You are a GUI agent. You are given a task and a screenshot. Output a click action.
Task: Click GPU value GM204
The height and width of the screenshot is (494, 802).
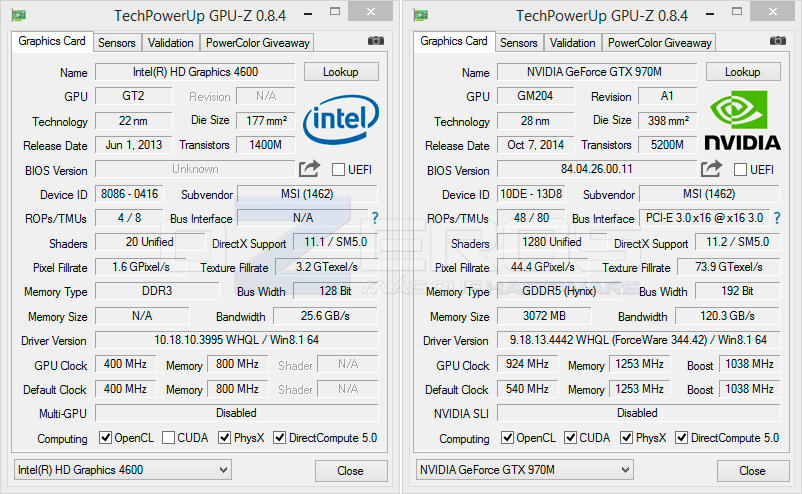click(536, 96)
